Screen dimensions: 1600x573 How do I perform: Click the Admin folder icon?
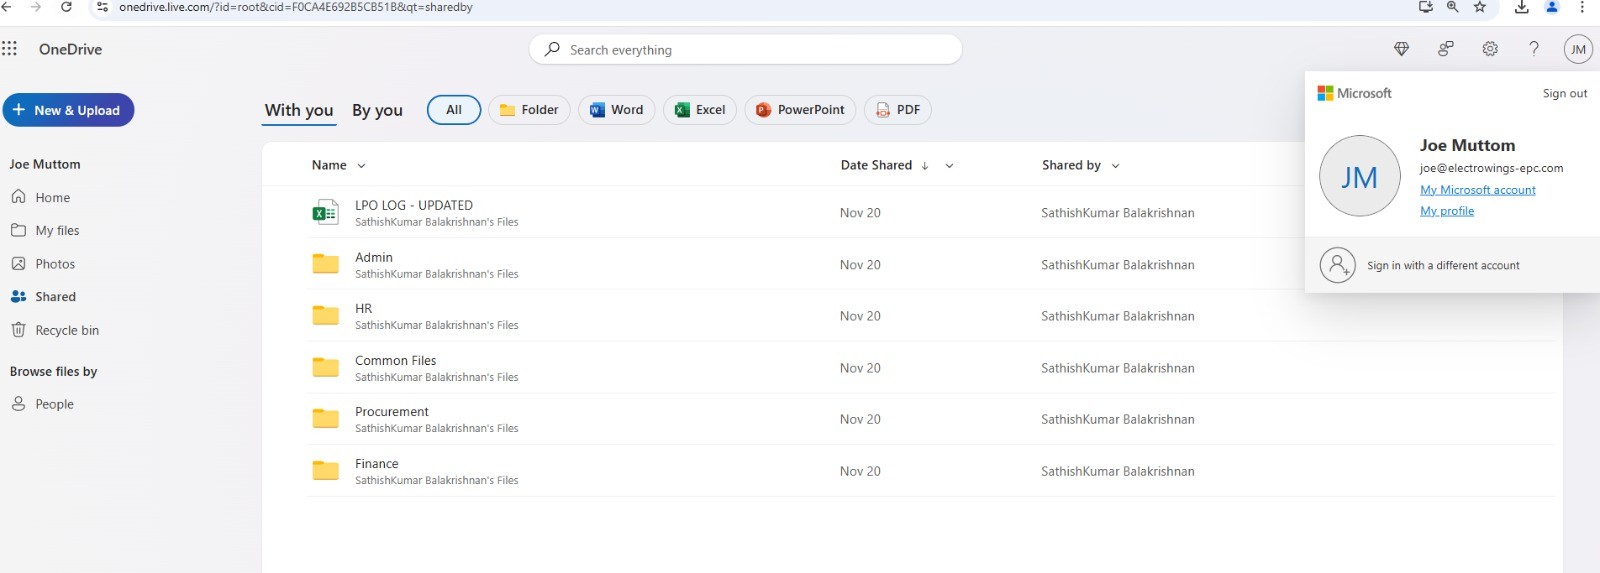(325, 264)
